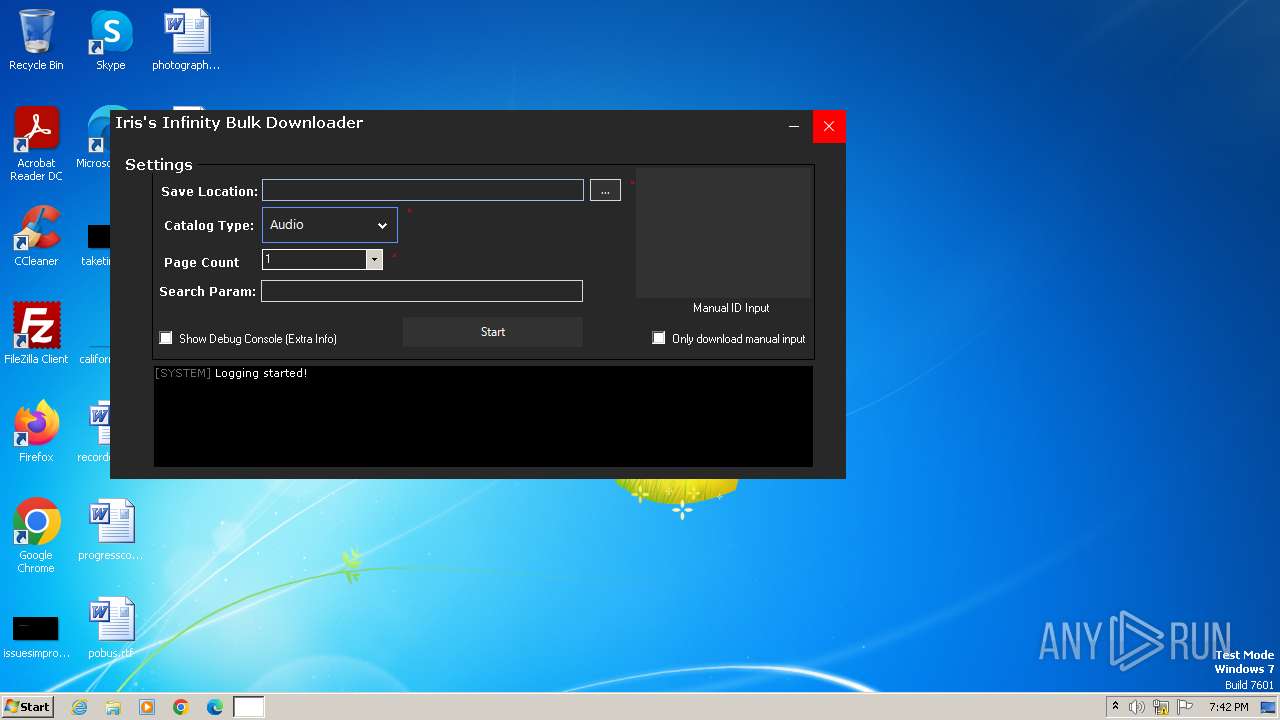The width and height of the screenshot is (1280, 720).
Task: Open the Action Center flag icon
Action: click(1185, 707)
